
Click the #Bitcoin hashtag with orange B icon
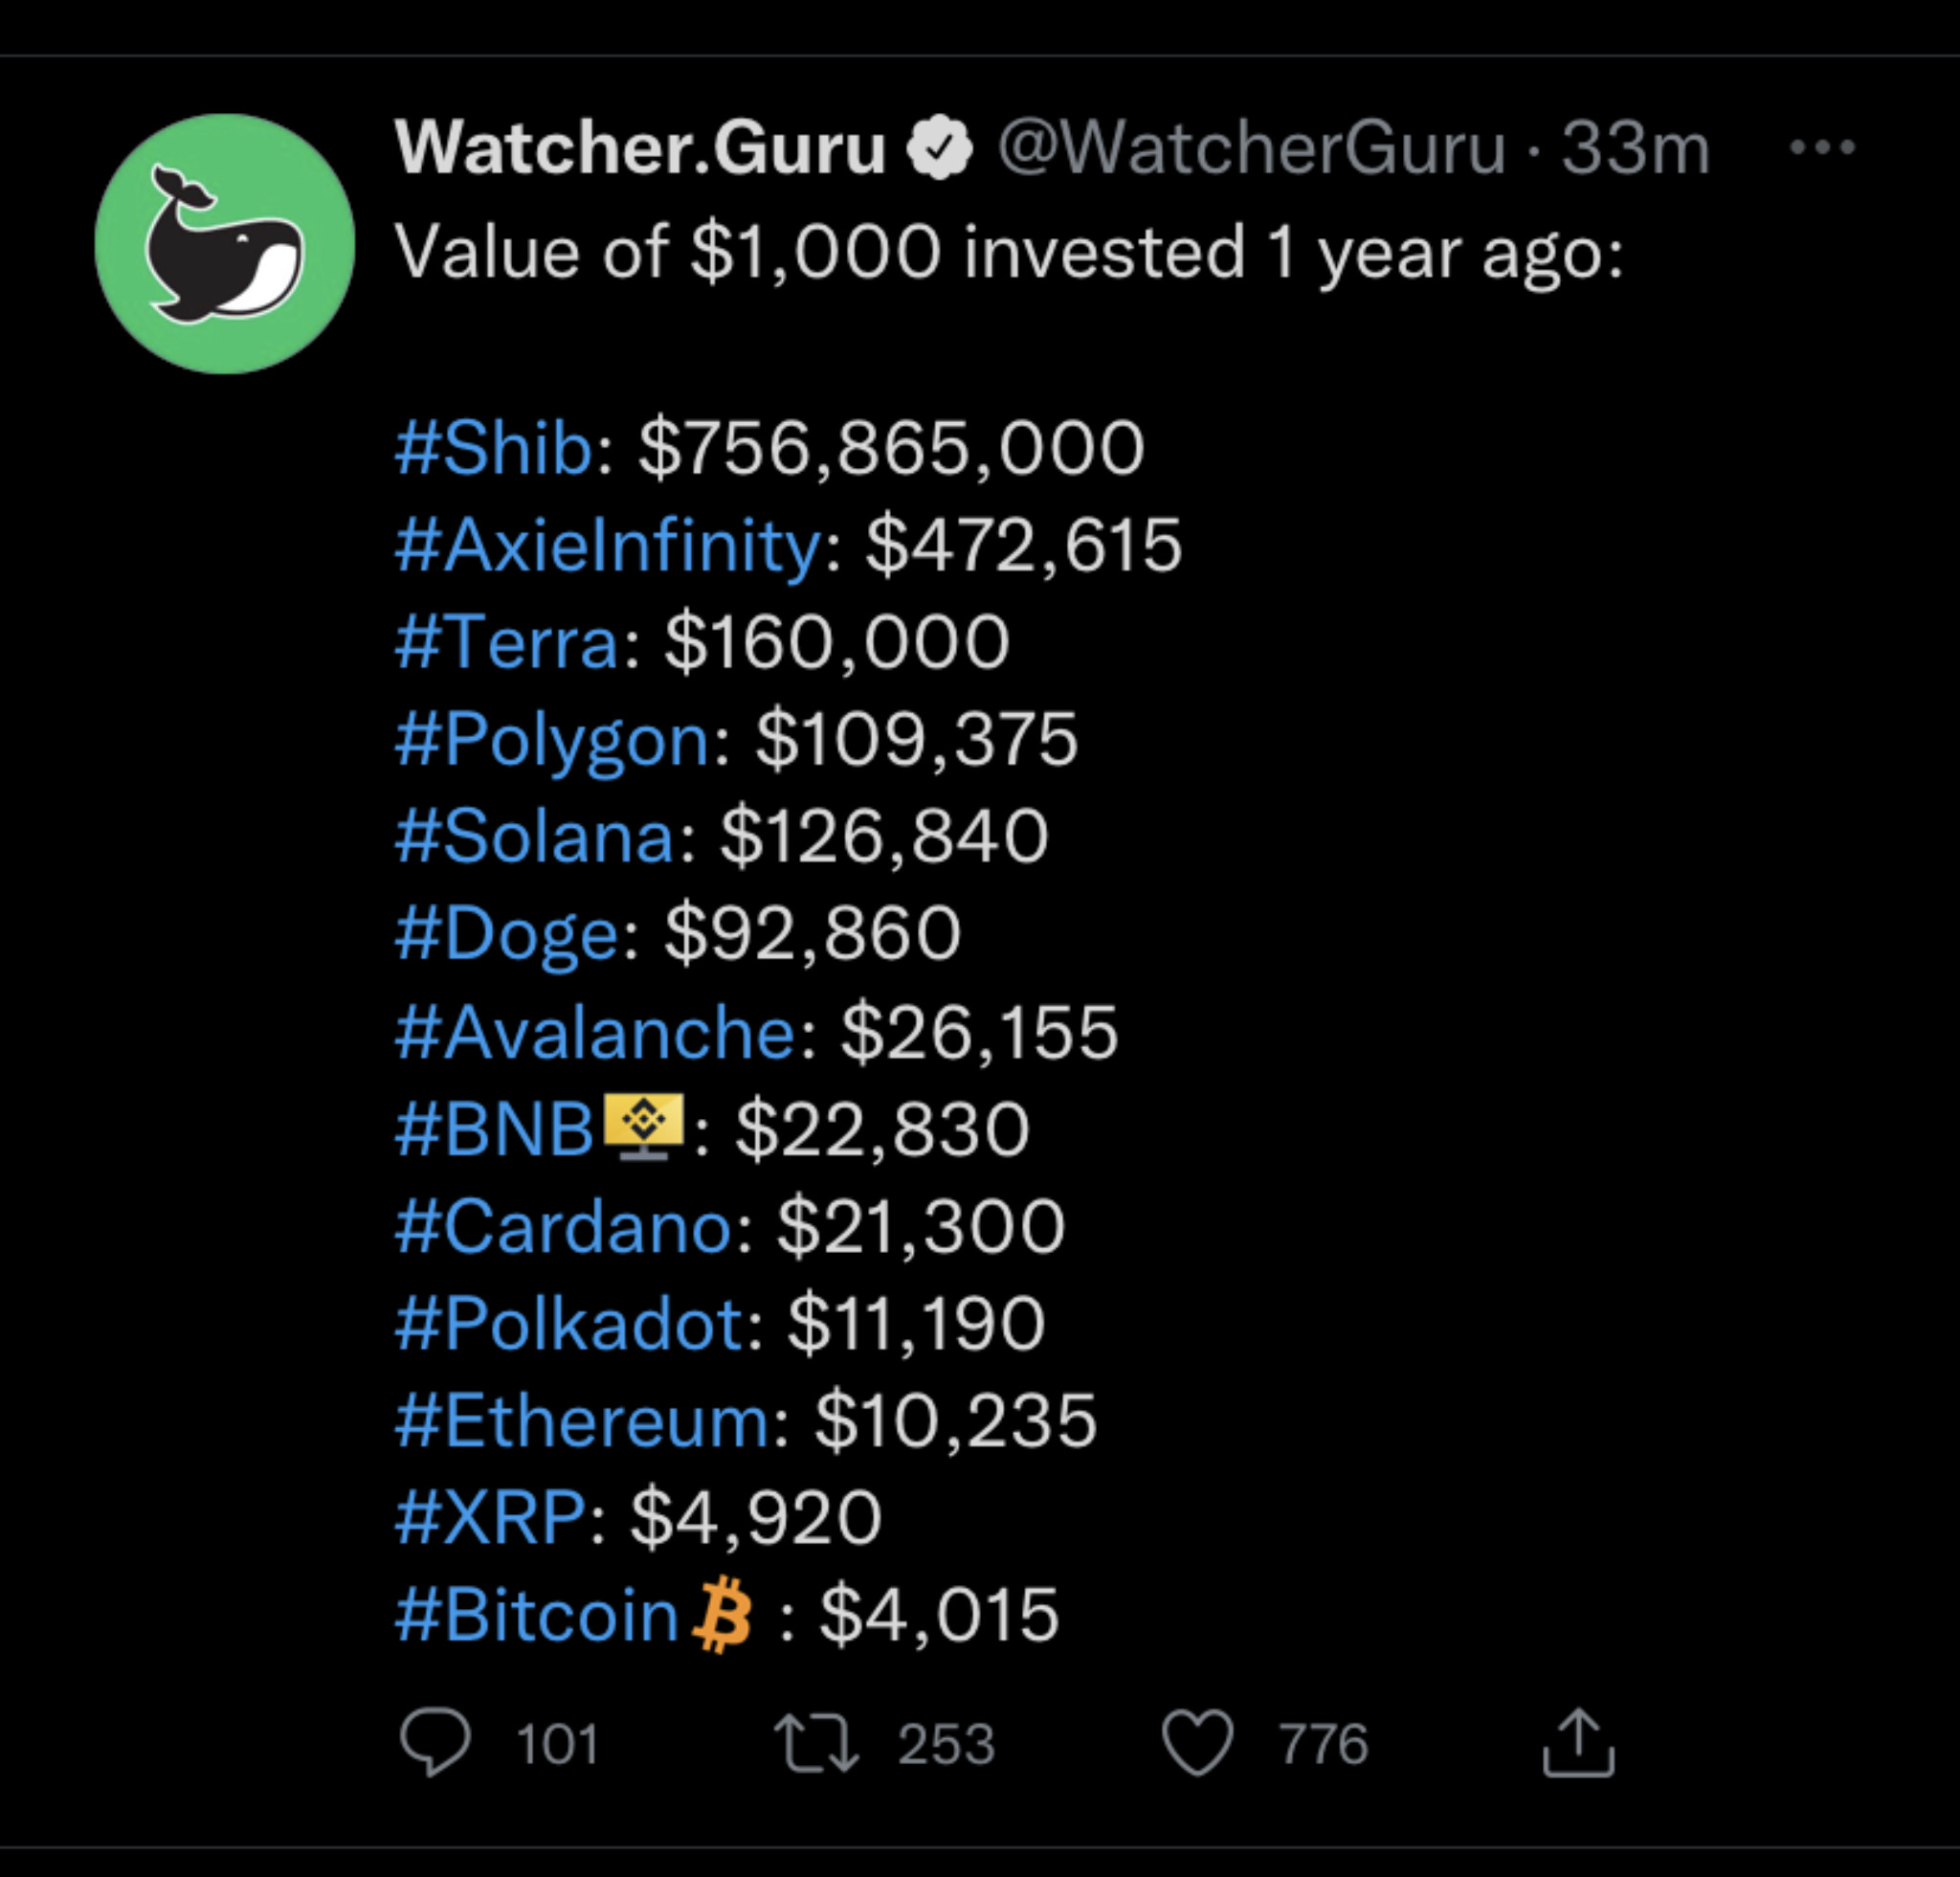click(573, 1615)
